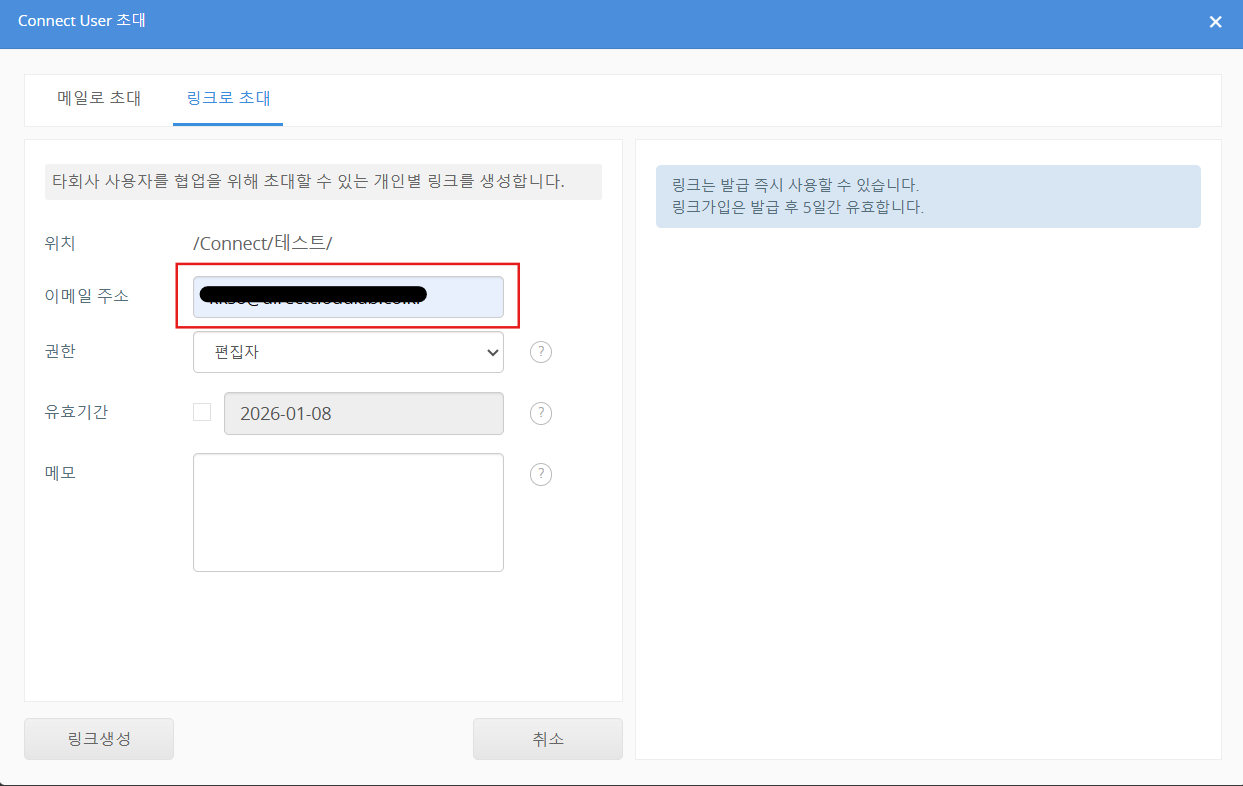Click inside the 메모 text area
Image resolution: width=1243 pixels, height=786 pixels.
[x=348, y=512]
